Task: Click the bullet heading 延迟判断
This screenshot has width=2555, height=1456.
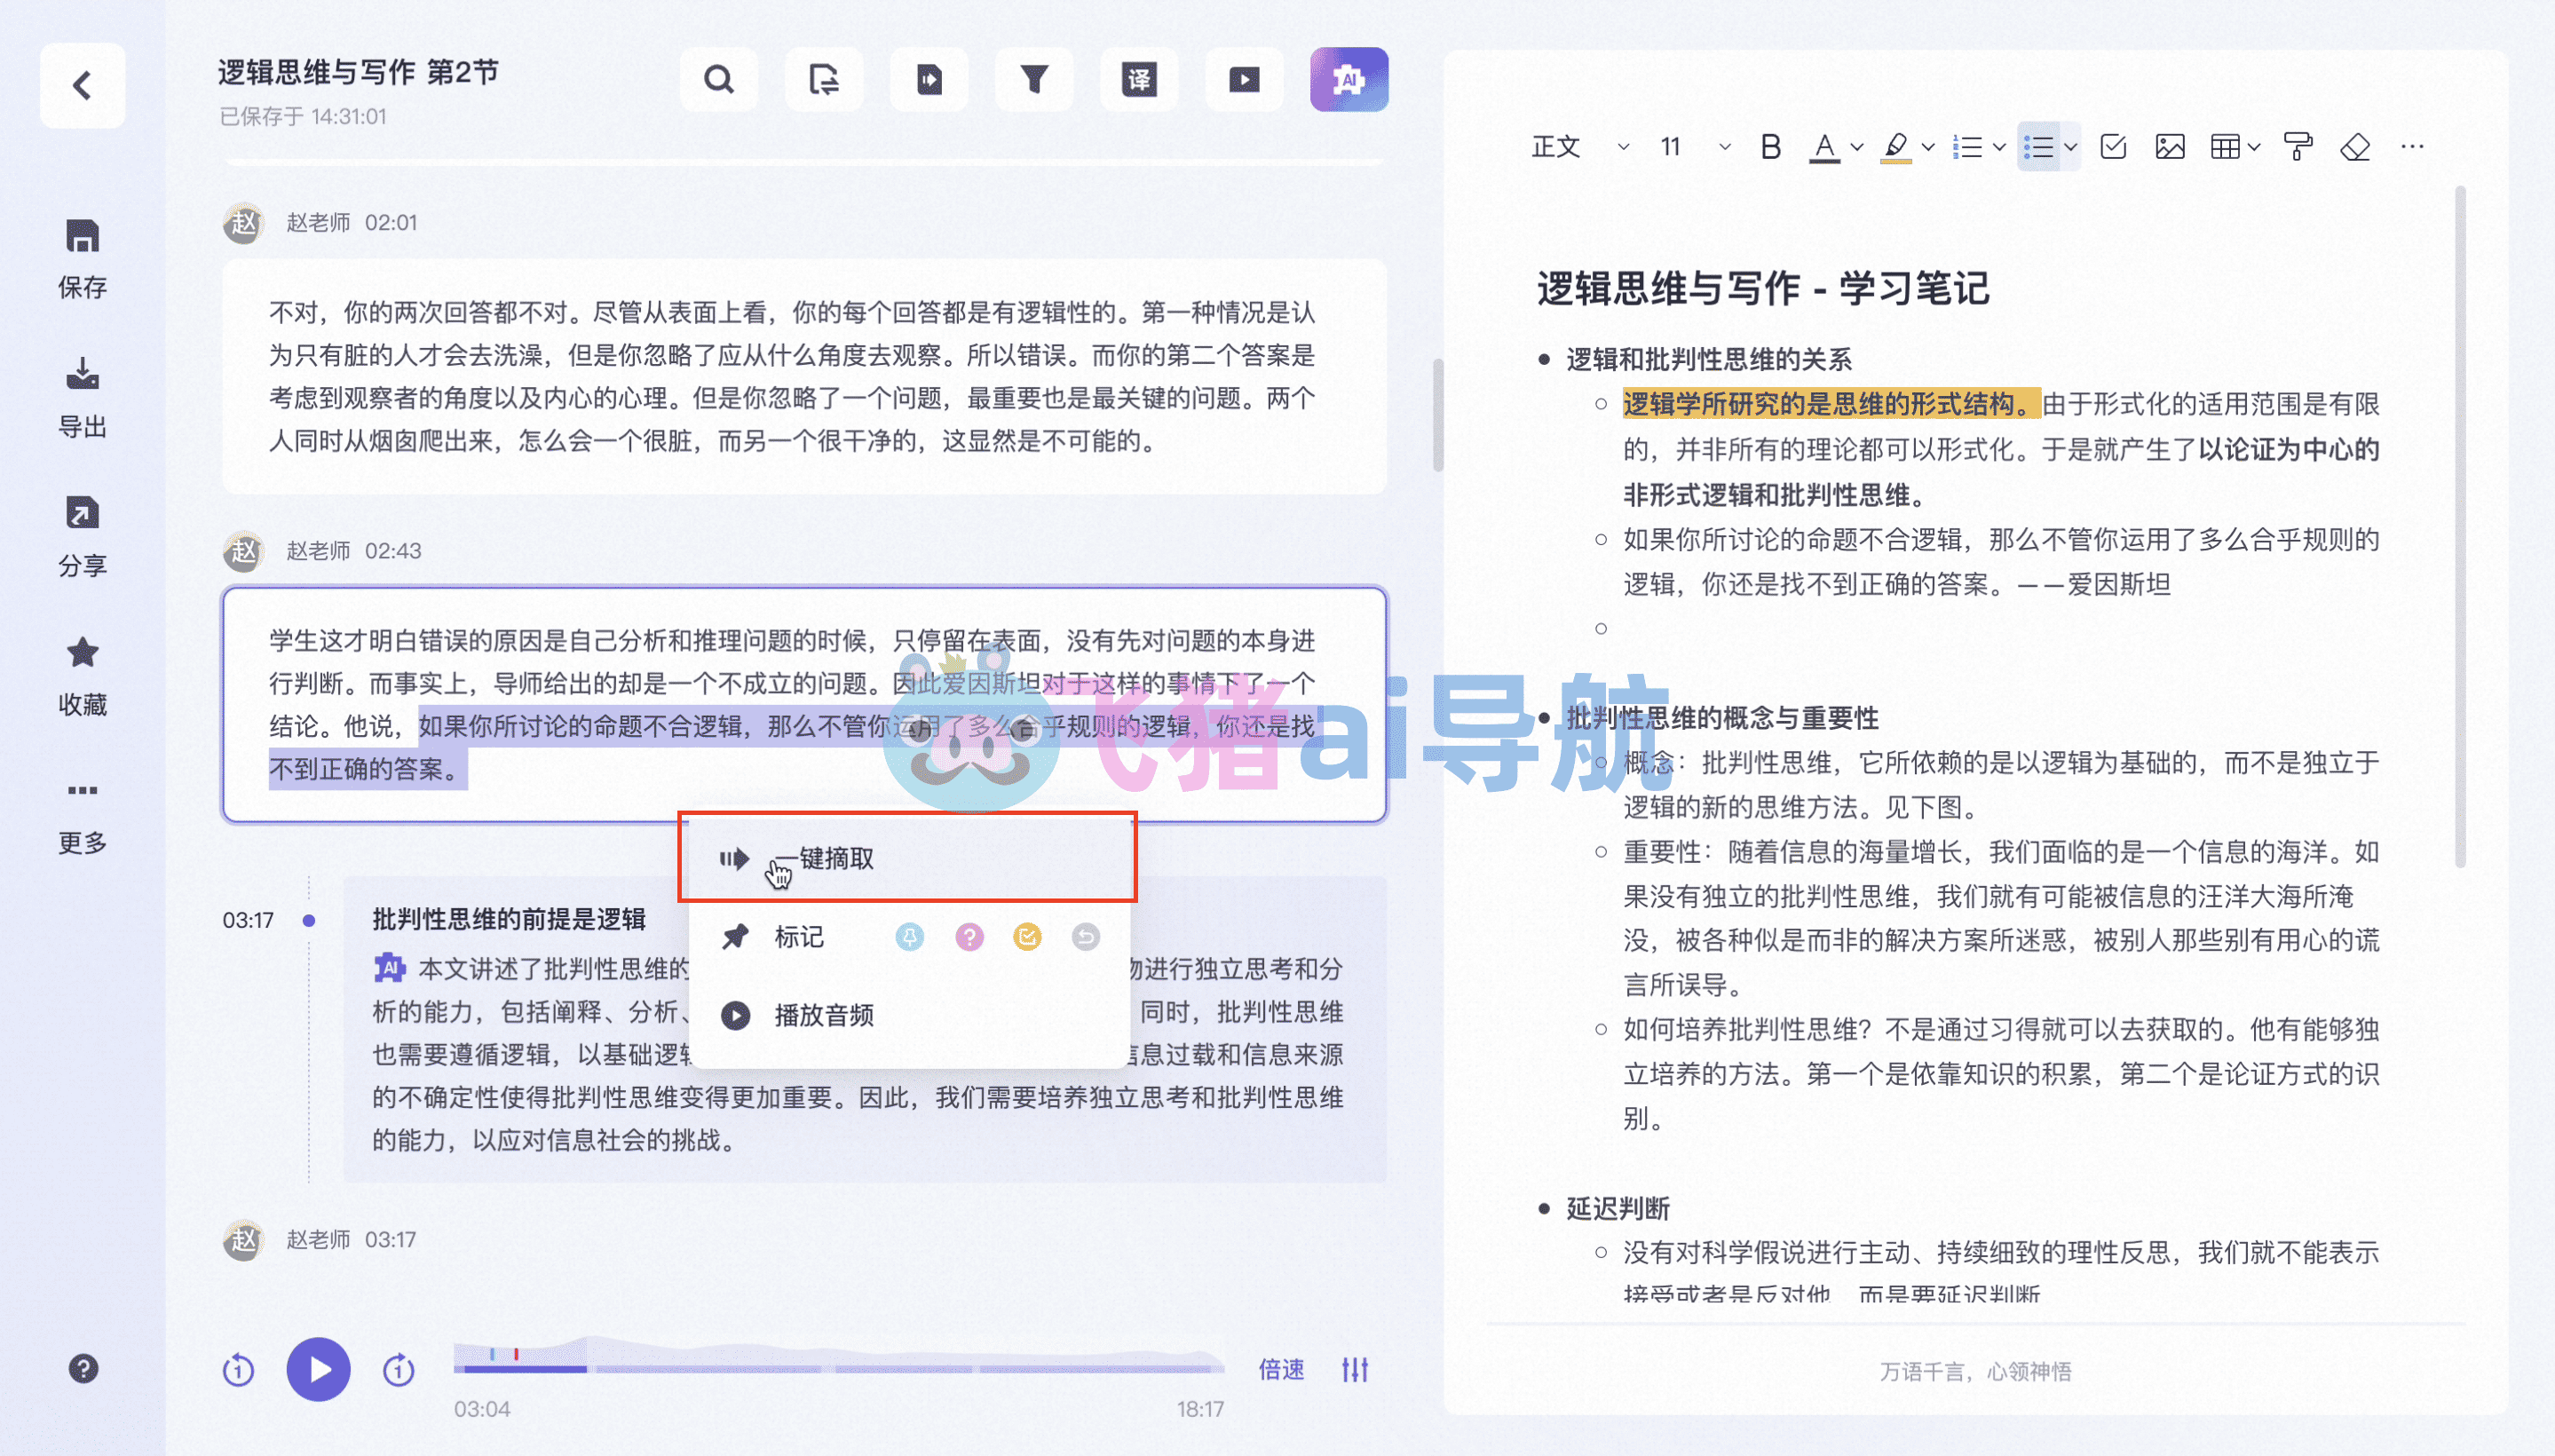Action: [1617, 1208]
